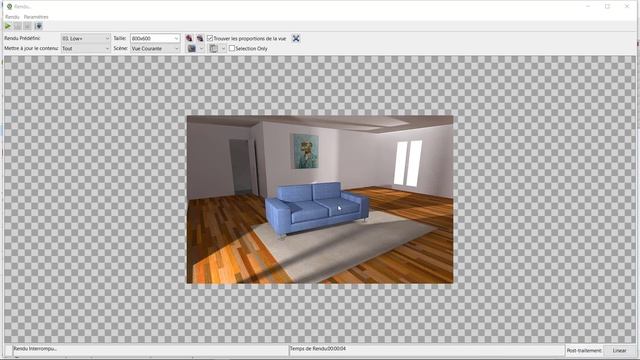Click first red icon right of Taille field
This screenshot has height=360, width=640.
[x=189, y=38]
